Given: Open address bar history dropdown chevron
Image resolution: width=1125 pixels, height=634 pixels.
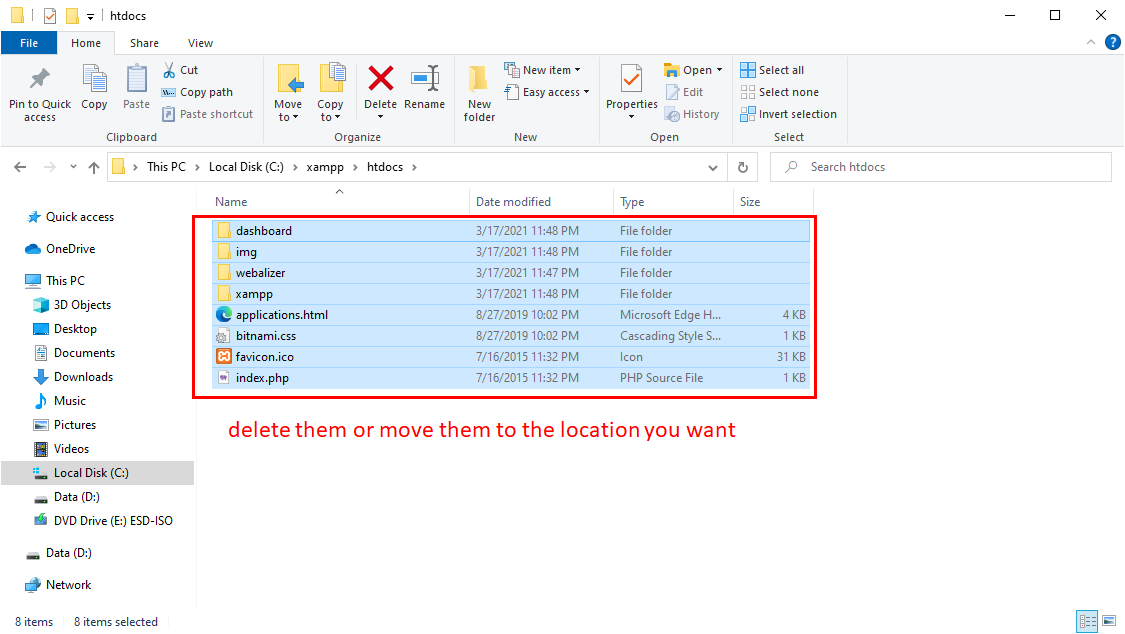Looking at the screenshot, I should point(712,168).
